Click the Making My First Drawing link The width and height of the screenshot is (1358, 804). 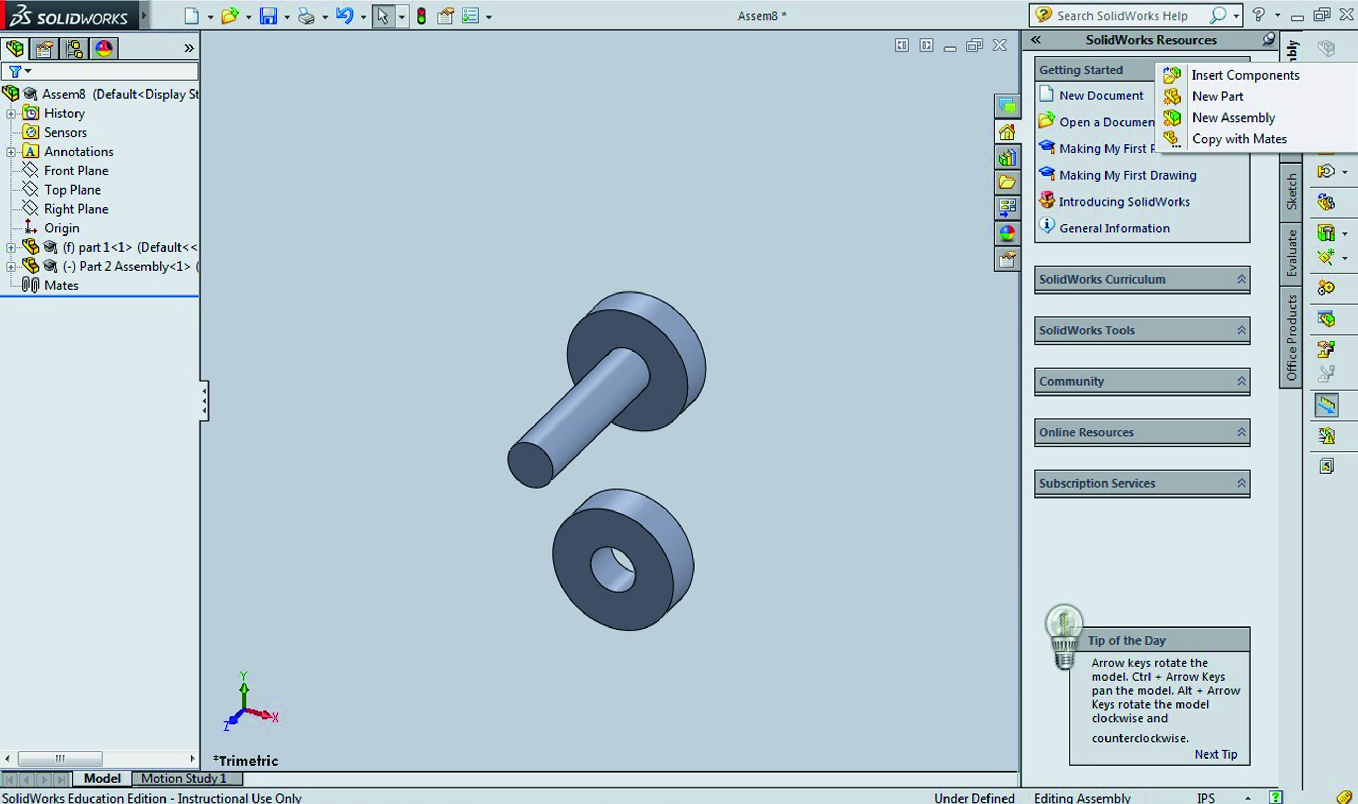tap(1127, 175)
